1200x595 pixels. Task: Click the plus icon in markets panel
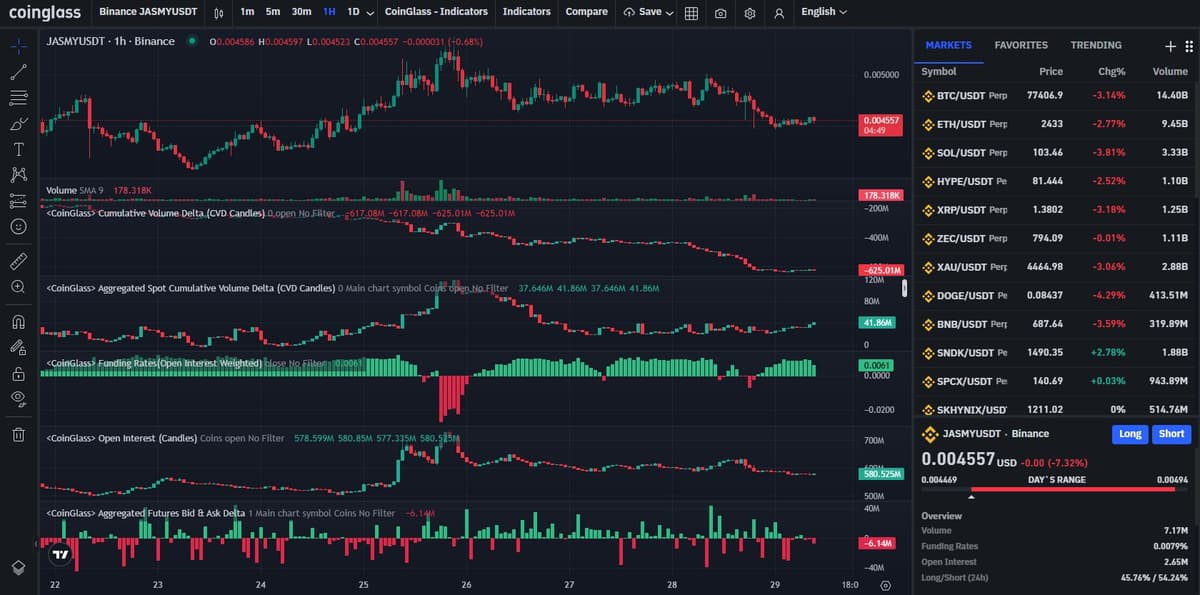click(x=1170, y=46)
